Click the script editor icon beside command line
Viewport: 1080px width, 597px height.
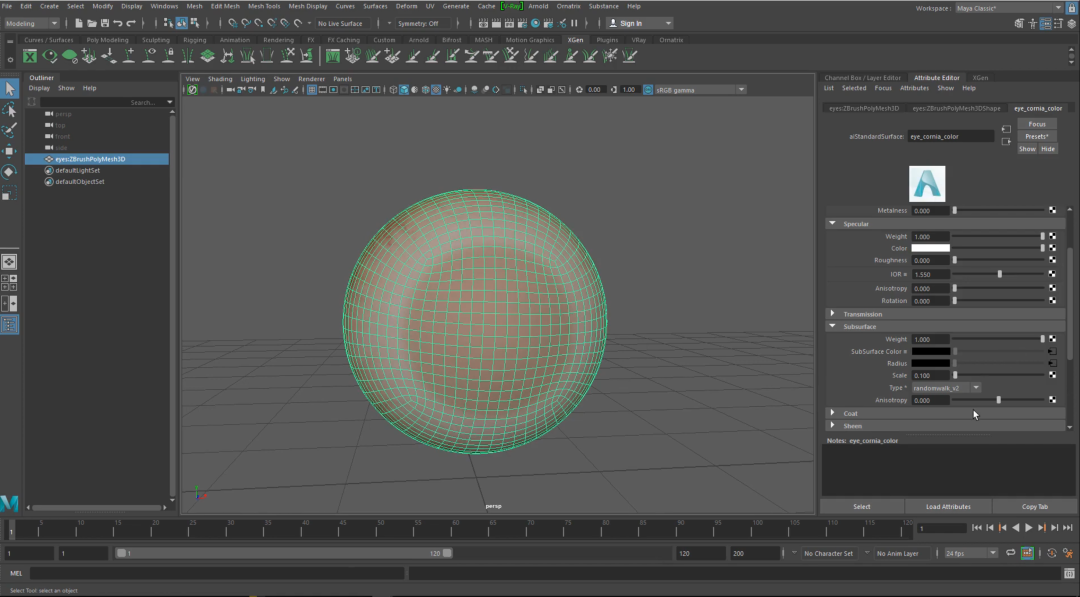[1068, 573]
